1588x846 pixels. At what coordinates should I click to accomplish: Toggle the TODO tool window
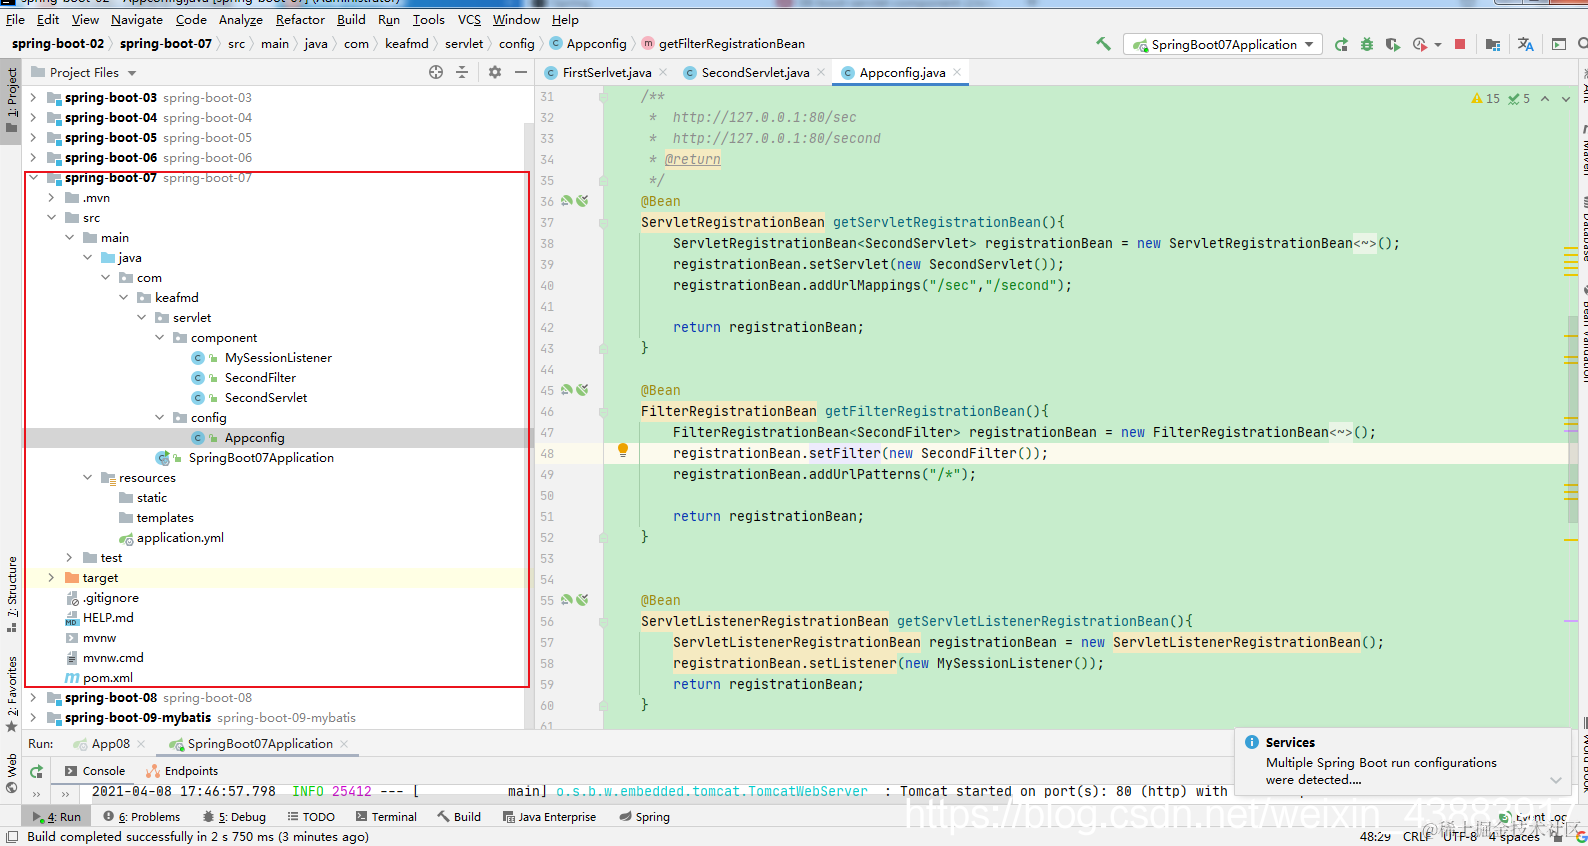click(311, 817)
